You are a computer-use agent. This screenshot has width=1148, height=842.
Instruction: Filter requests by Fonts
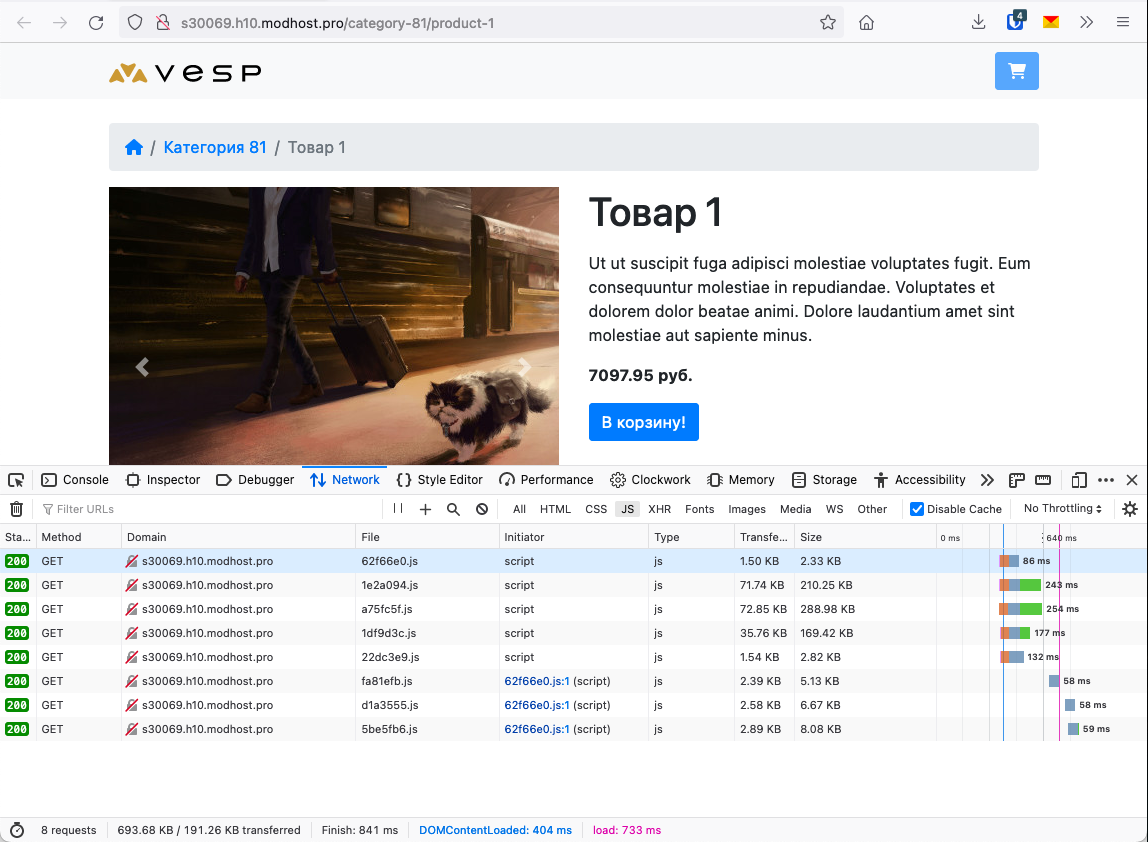pyautogui.click(x=699, y=509)
